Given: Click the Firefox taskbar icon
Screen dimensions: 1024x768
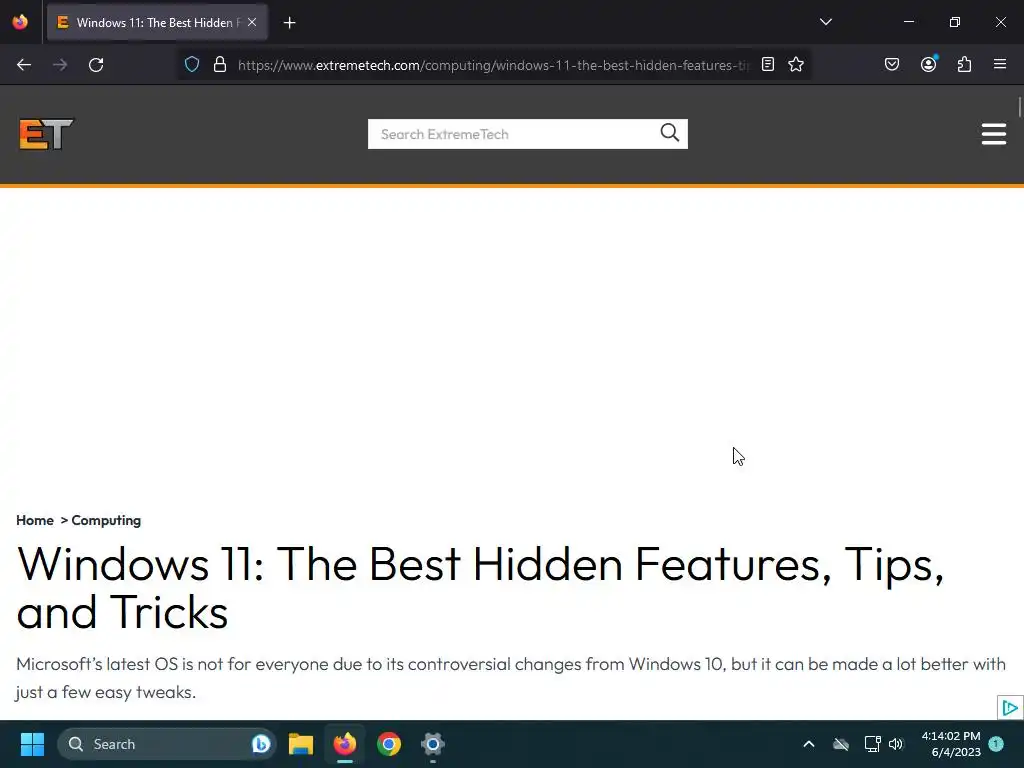Looking at the screenshot, I should [345, 744].
